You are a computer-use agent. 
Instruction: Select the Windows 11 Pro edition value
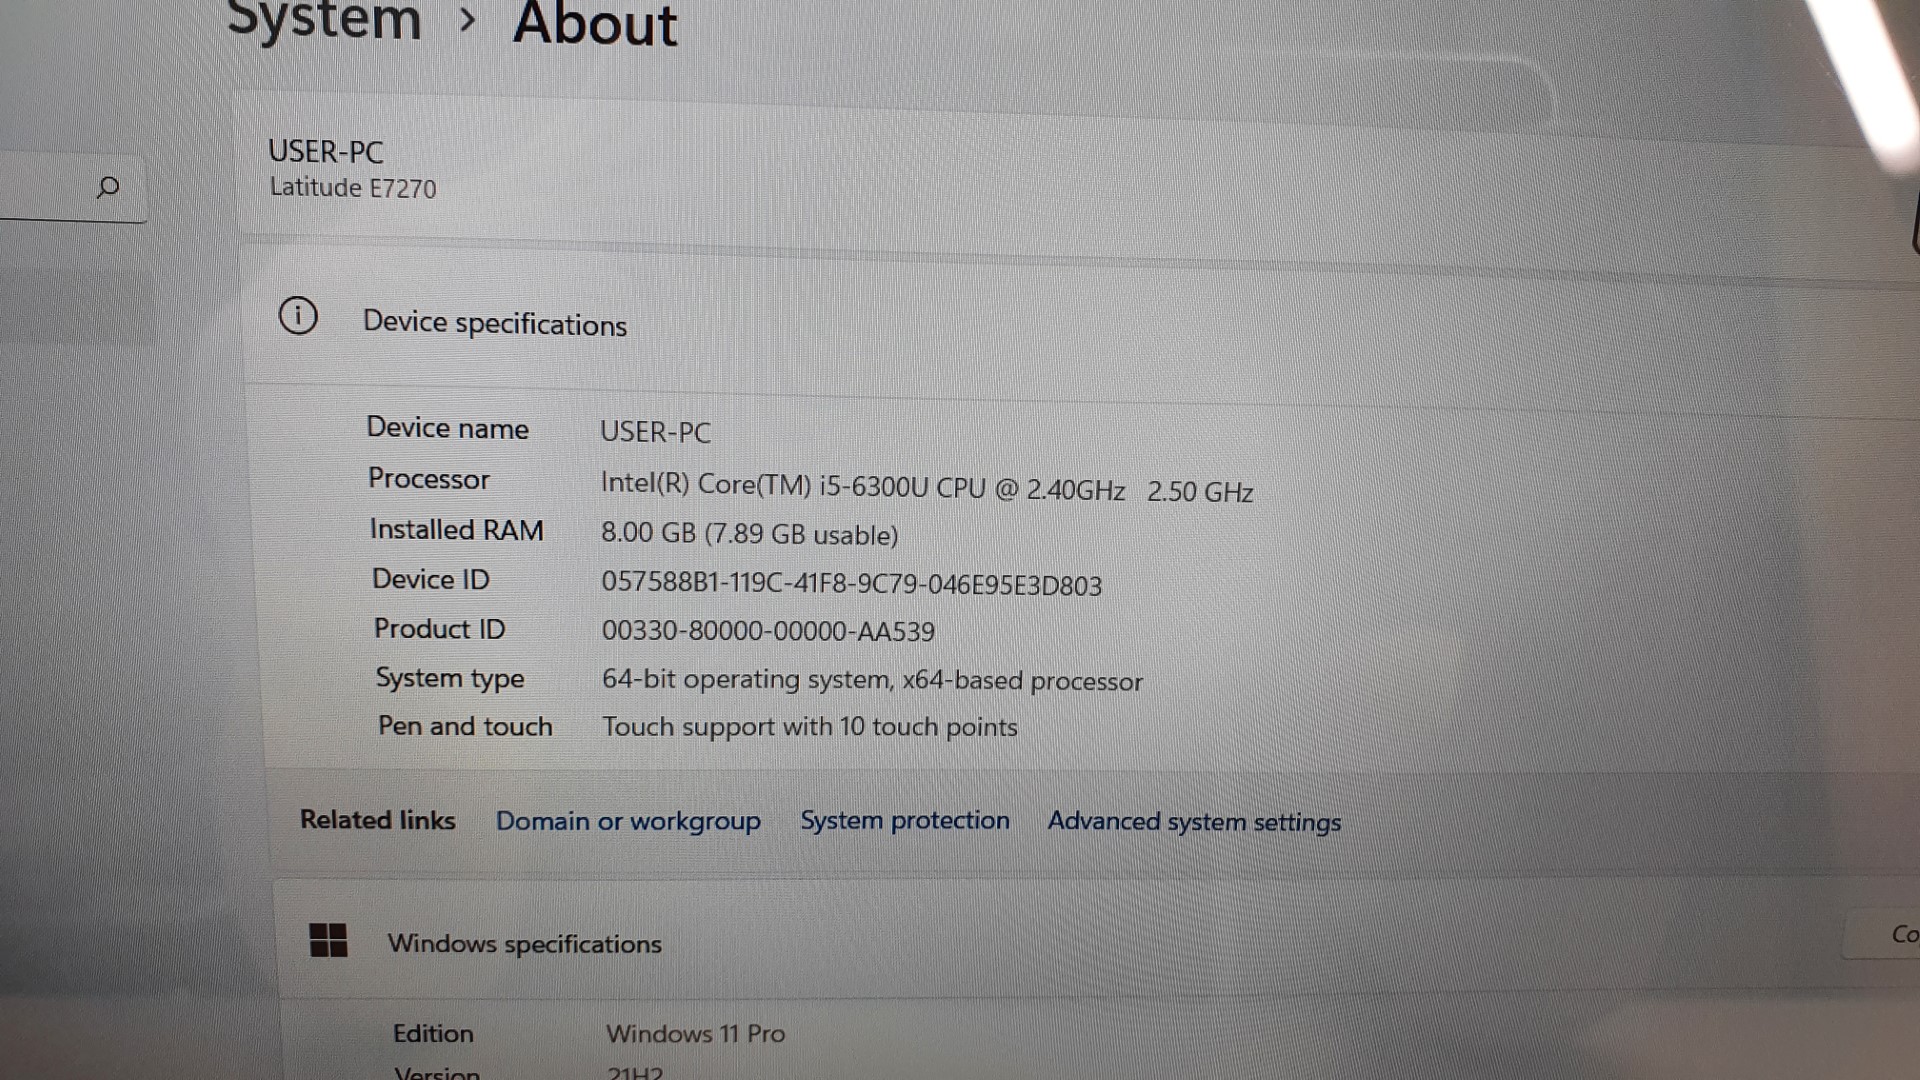(x=695, y=1033)
